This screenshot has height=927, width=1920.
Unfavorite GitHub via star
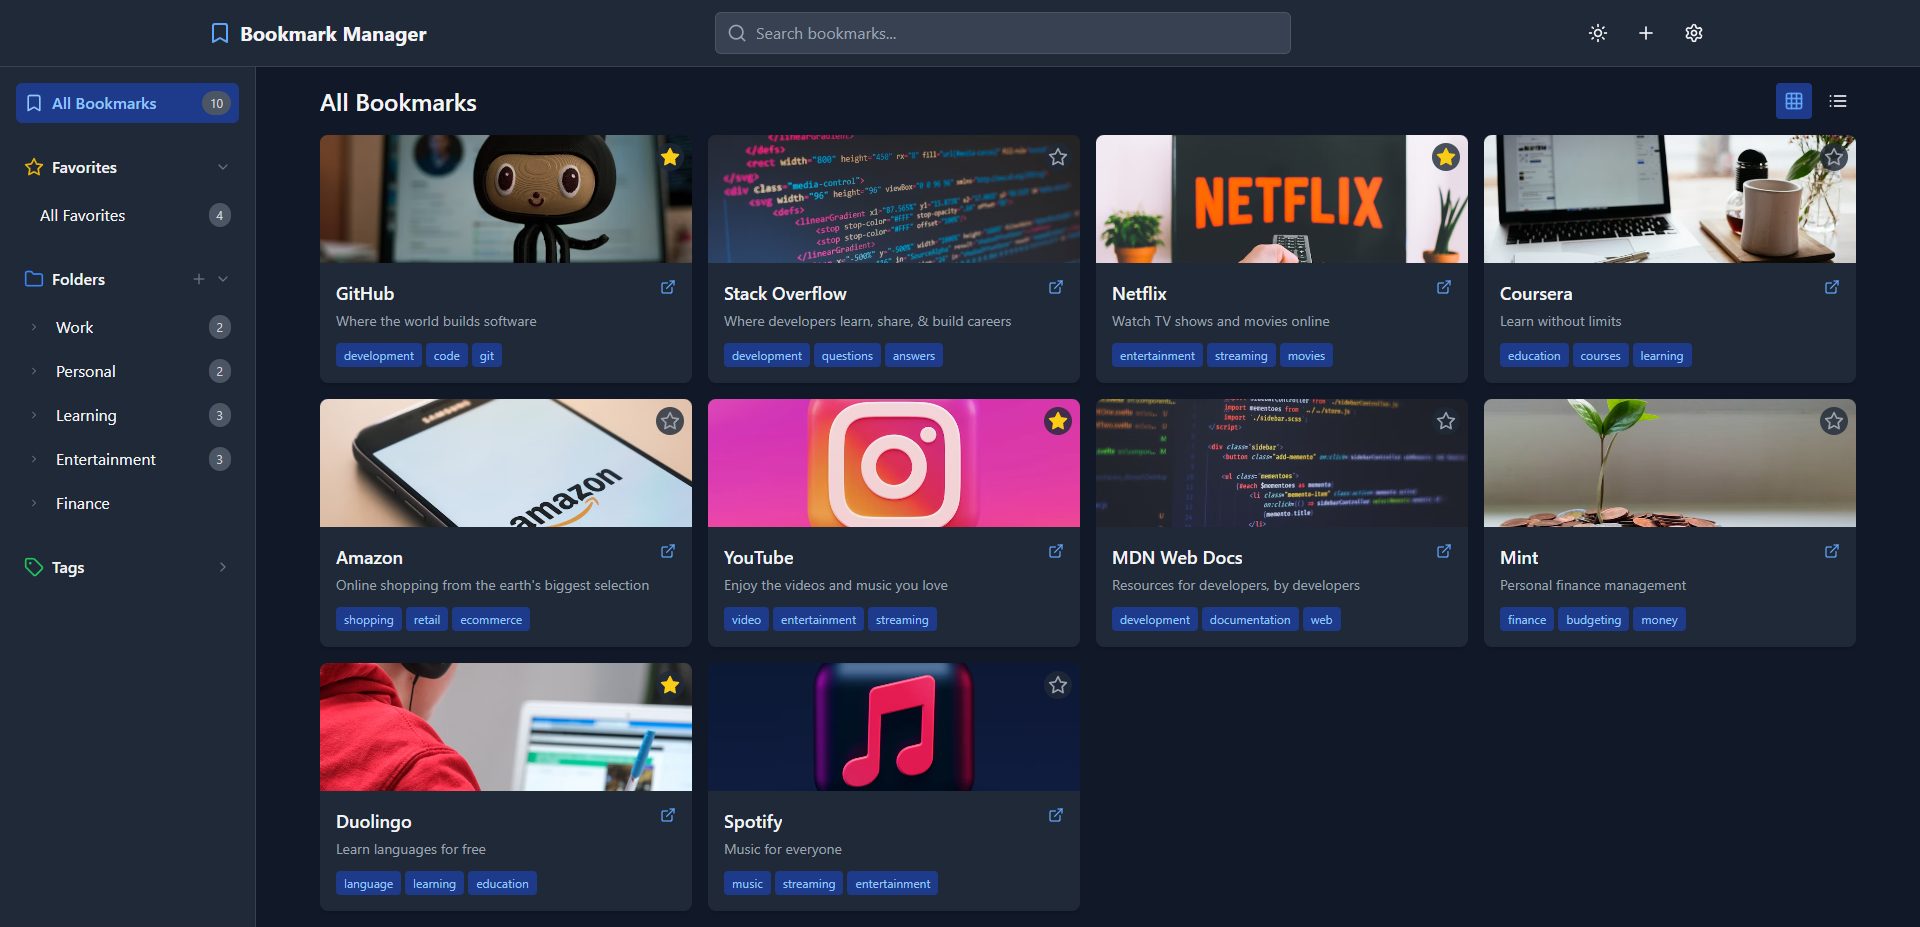pyautogui.click(x=670, y=157)
